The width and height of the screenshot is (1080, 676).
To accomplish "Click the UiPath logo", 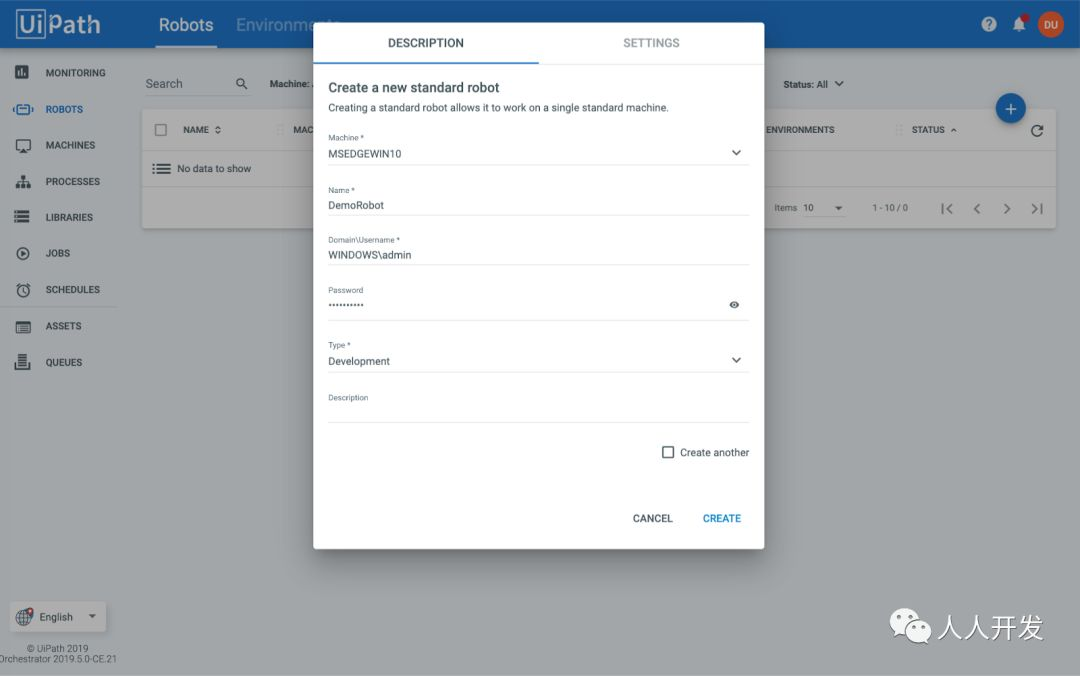I will pyautogui.click(x=59, y=24).
